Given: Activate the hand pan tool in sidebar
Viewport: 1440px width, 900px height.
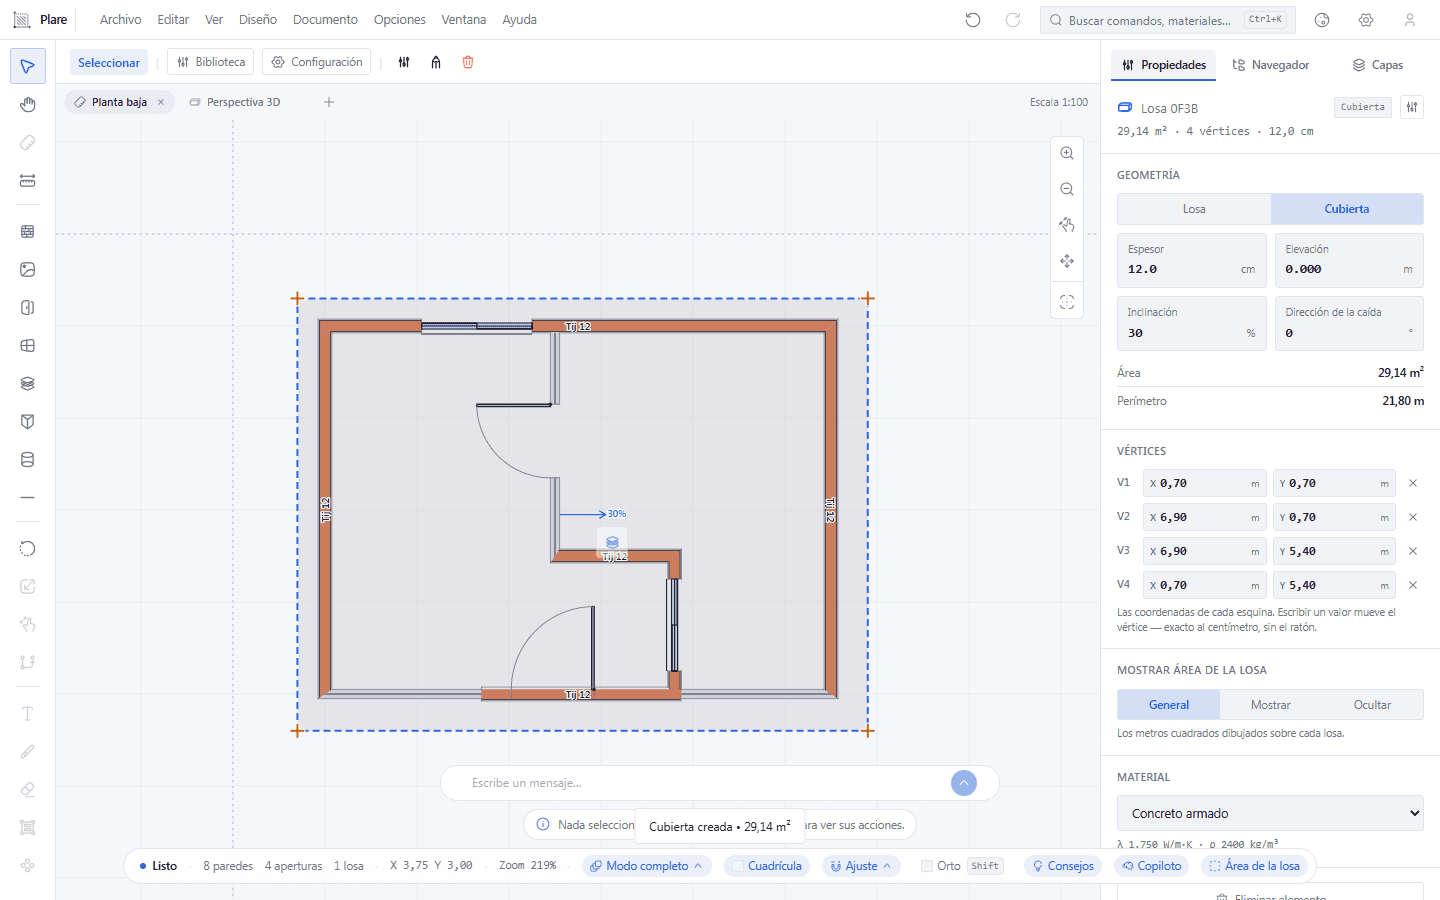Looking at the screenshot, I should click(x=27, y=105).
